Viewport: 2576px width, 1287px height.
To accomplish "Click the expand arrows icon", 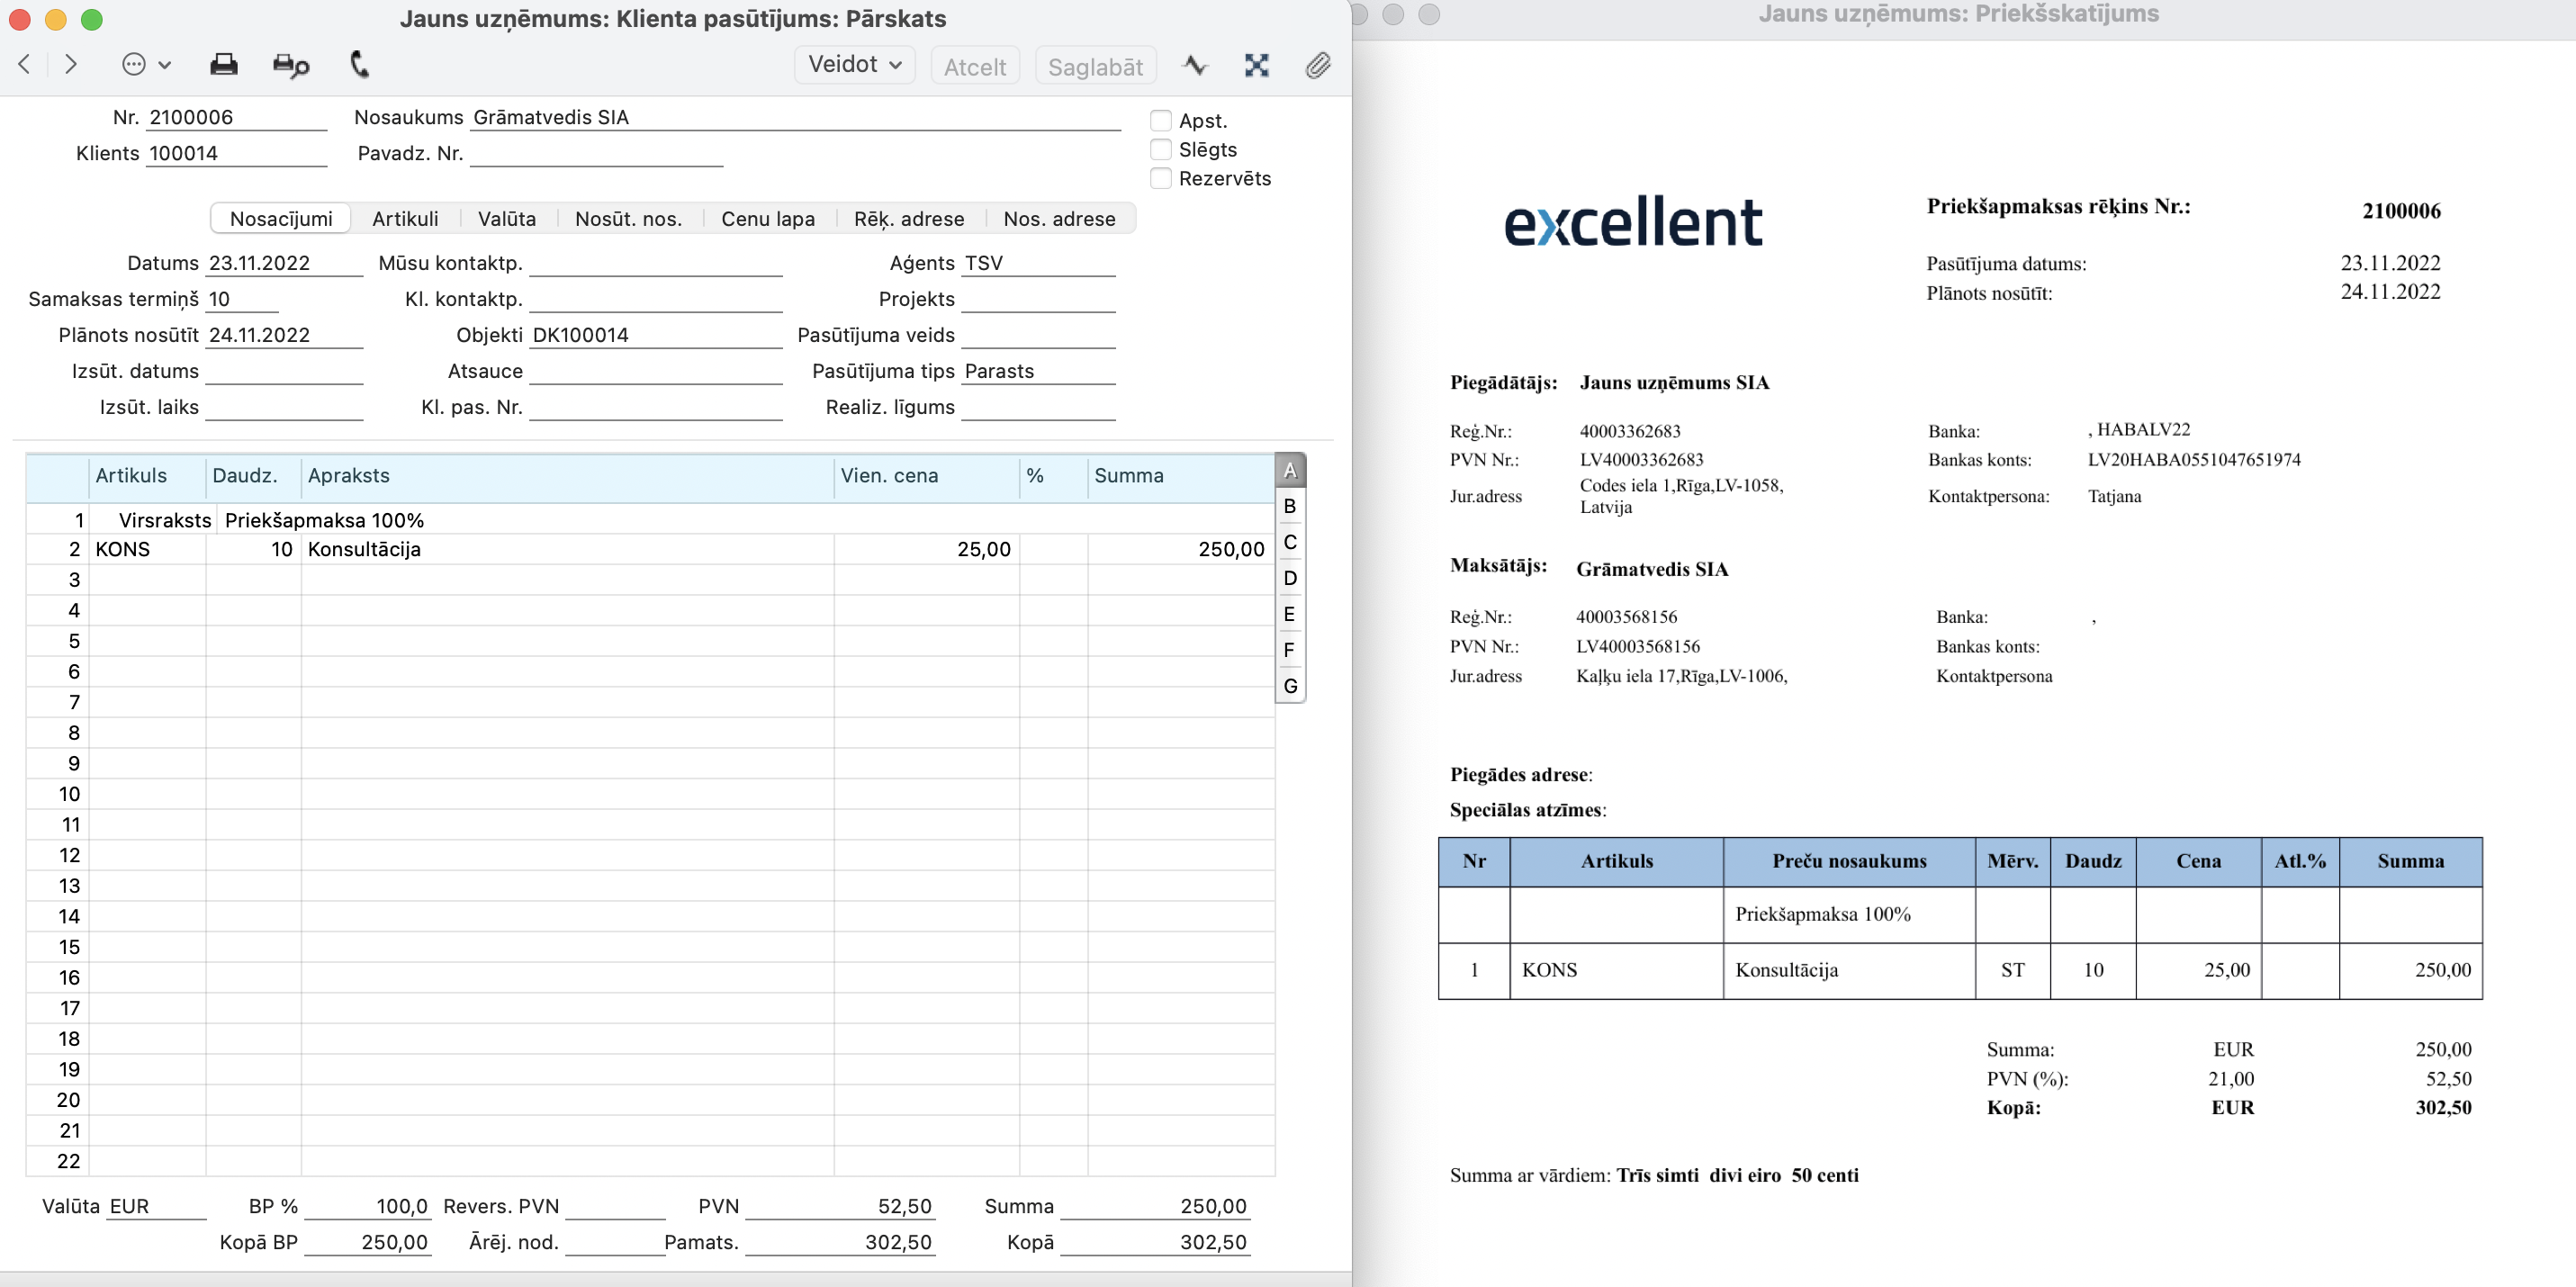I will coord(1256,66).
